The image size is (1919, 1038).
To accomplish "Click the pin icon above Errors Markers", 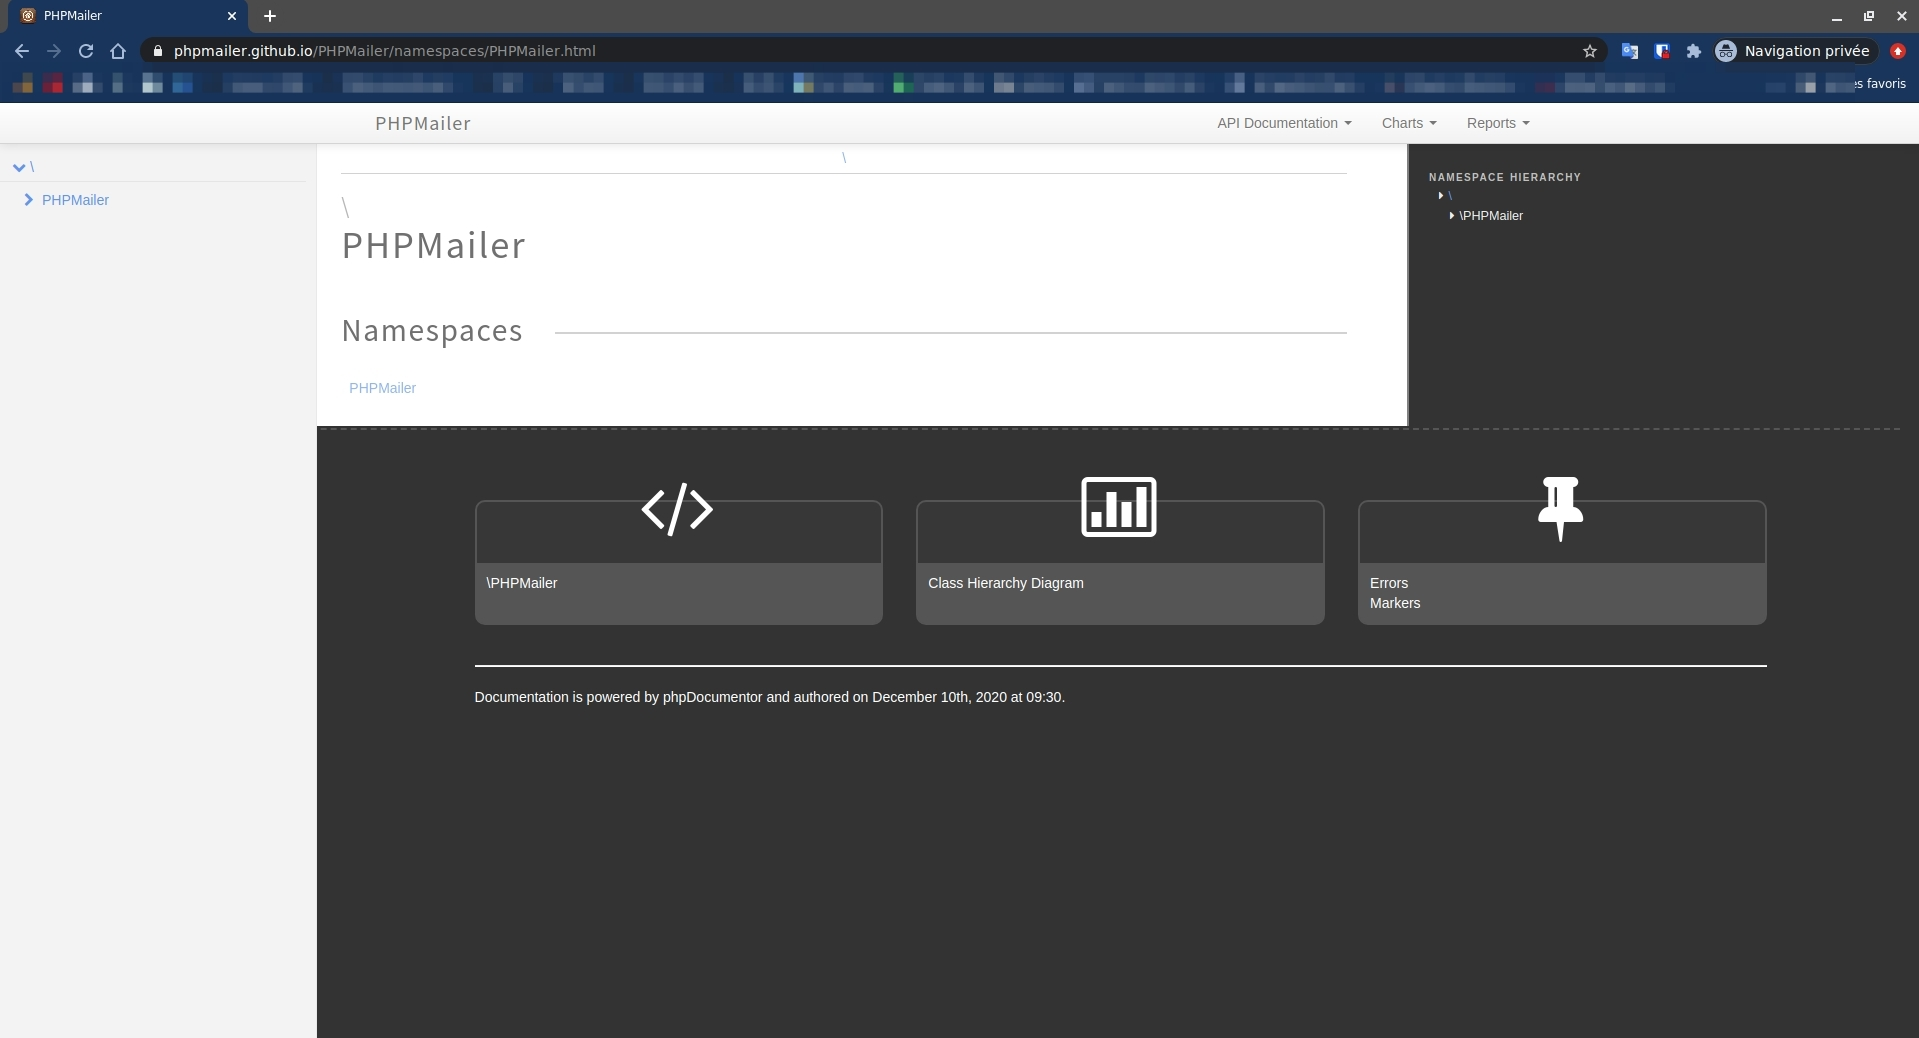I will point(1560,509).
